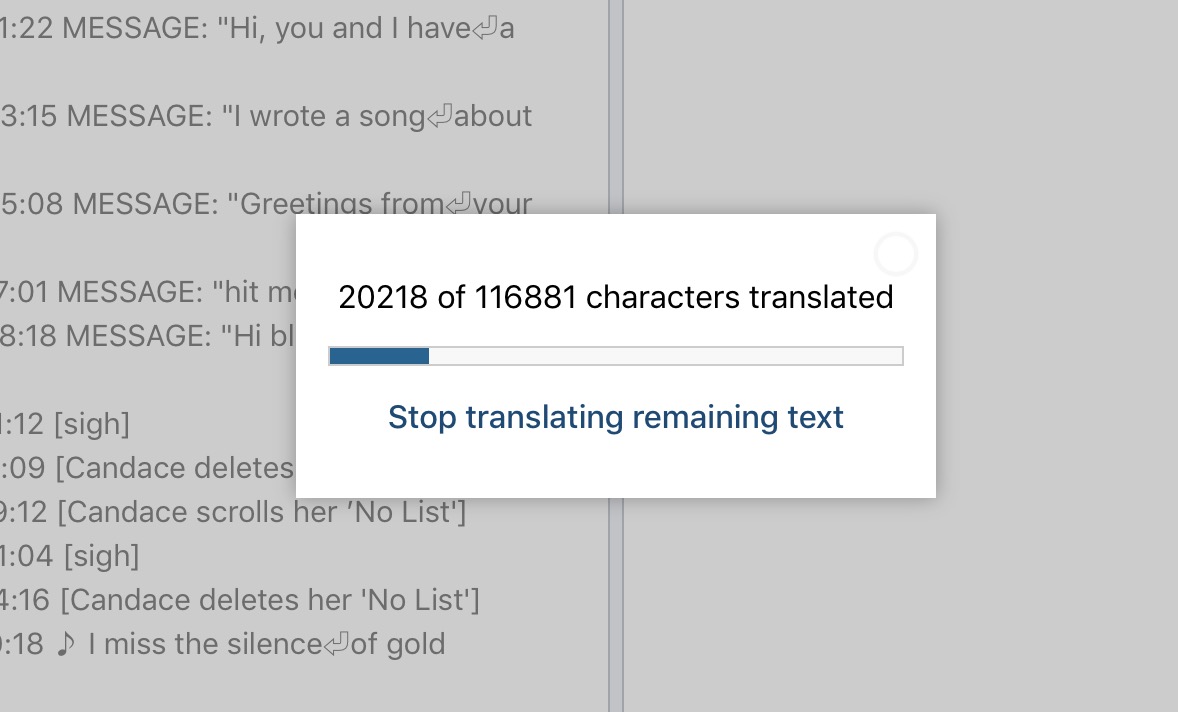Click the Stop translating remaining text link
The height and width of the screenshot is (712, 1178).
coord(616,417)
